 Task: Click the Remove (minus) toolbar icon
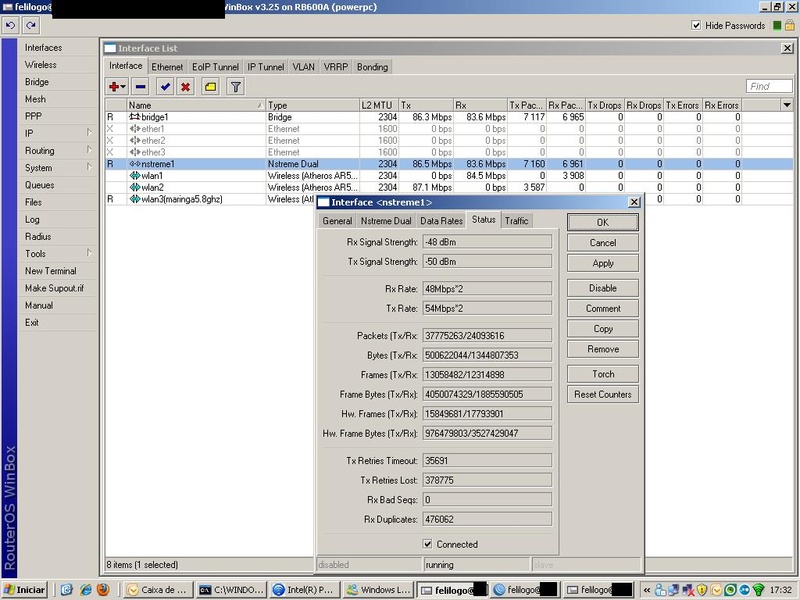tap(140, 87)
